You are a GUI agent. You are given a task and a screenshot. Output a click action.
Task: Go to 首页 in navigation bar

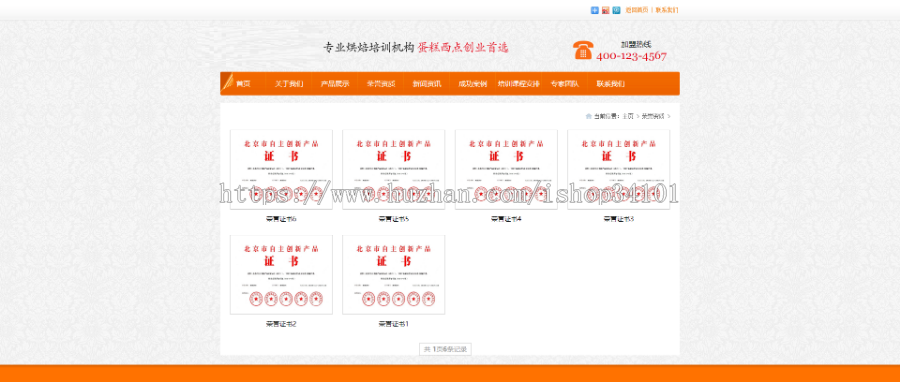click(x=243, y=84)
